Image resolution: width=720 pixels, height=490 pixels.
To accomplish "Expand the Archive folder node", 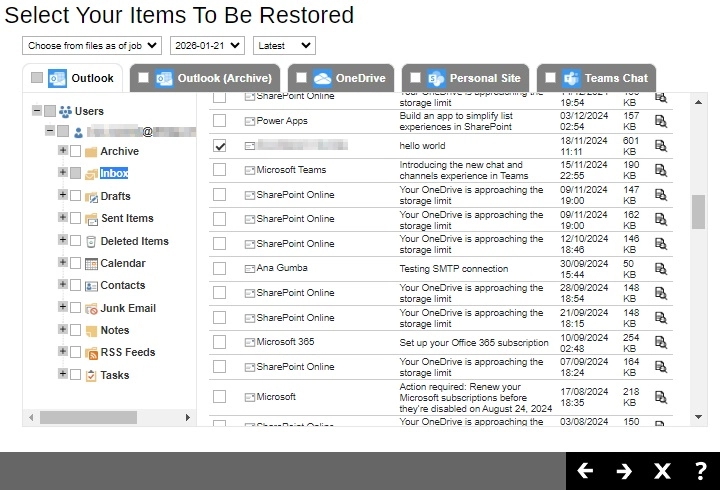I will (x=63, y=150).
